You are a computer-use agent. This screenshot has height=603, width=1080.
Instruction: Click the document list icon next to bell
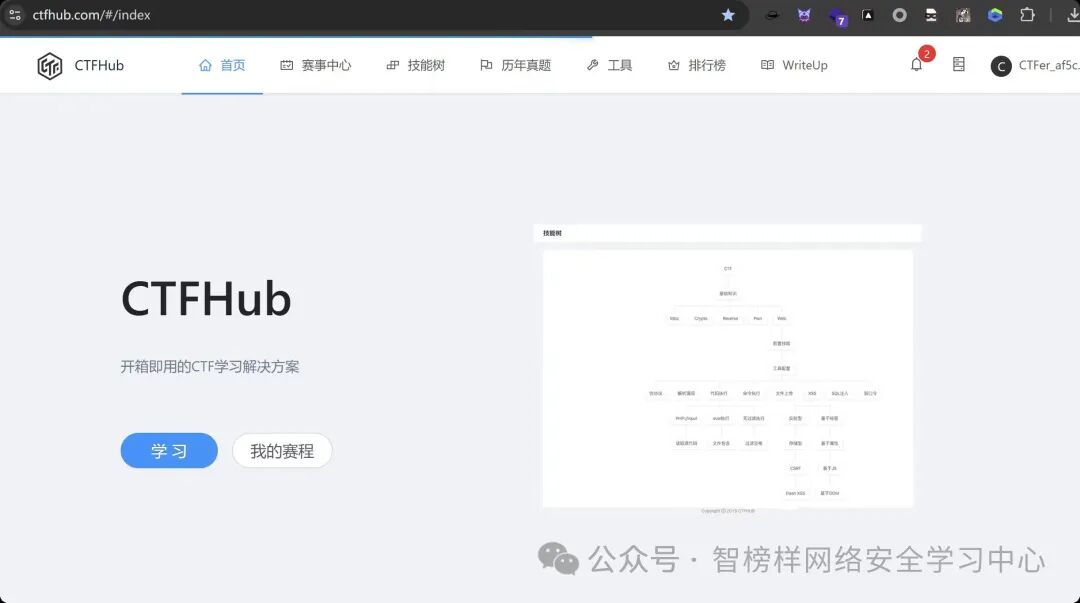click(958, 64)
